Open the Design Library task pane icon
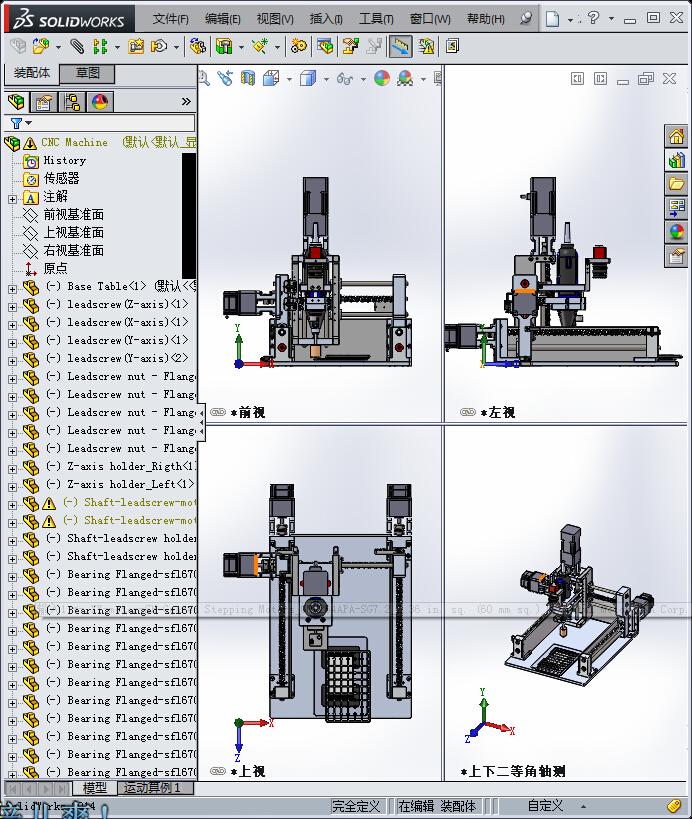The image size is (692, 819). point(676,160)
